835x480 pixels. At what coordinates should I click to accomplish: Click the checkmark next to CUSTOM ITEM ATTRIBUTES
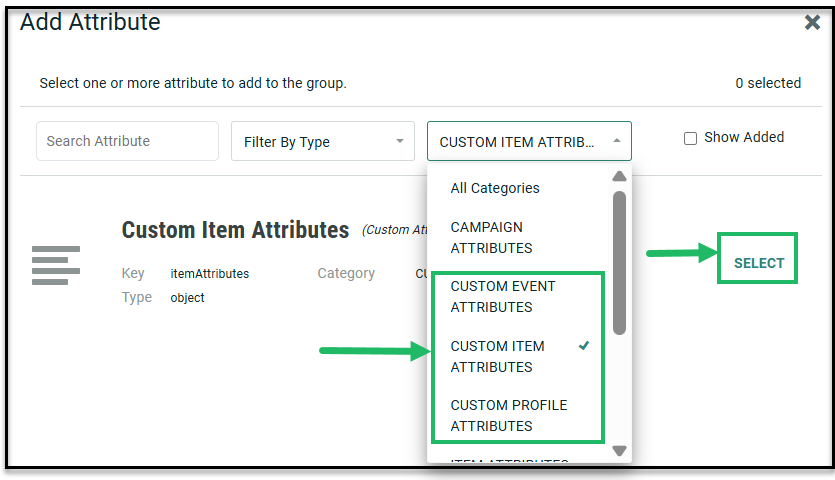tap(584, 346)
